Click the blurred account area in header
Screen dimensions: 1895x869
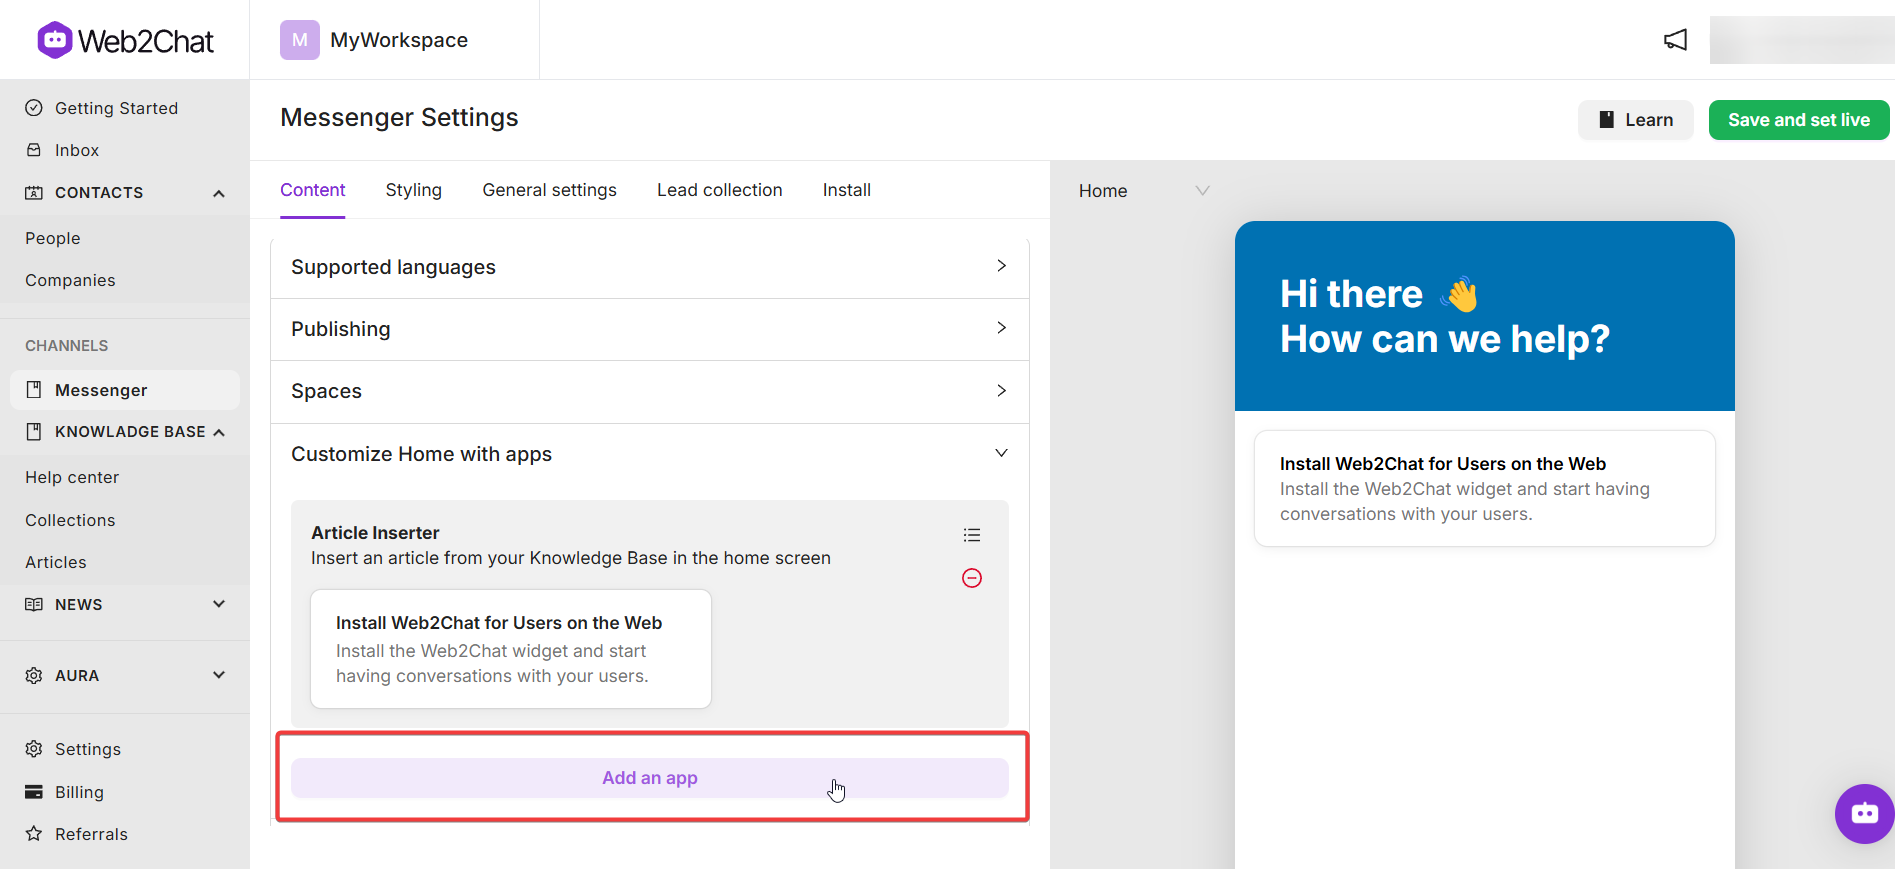pos(1802,40)
